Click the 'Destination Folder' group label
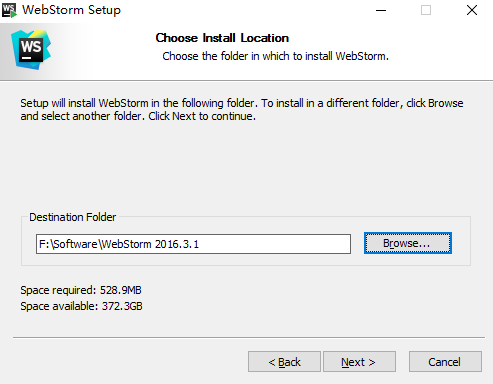 [73, 217]
